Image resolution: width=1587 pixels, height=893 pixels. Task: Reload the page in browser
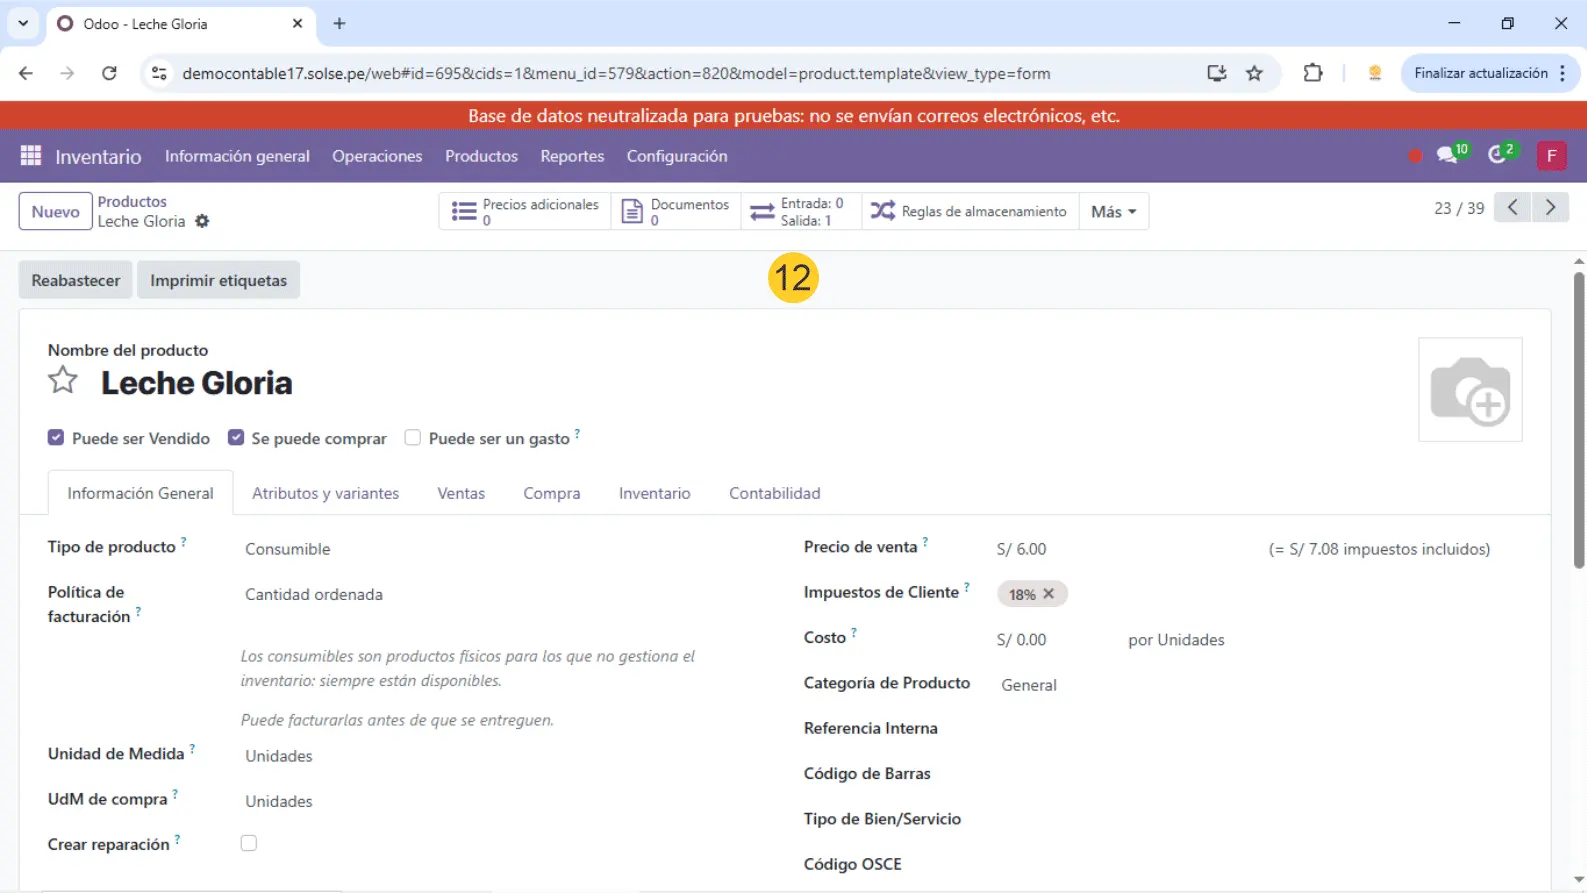coord(109,73)
